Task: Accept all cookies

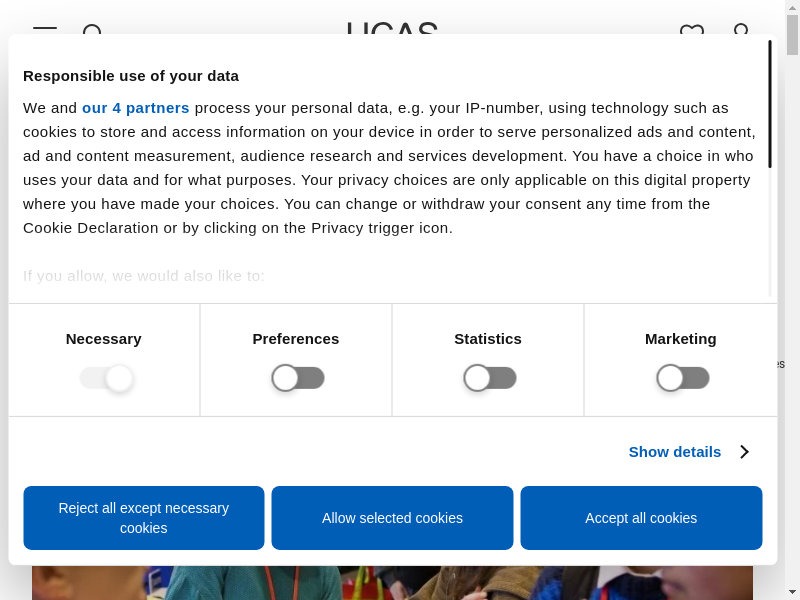Action: pyautogui.click(x=641, y=518)
